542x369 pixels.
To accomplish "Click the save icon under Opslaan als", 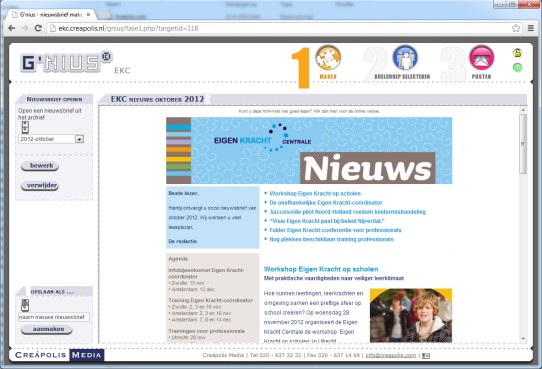I will tap(25, 305).
